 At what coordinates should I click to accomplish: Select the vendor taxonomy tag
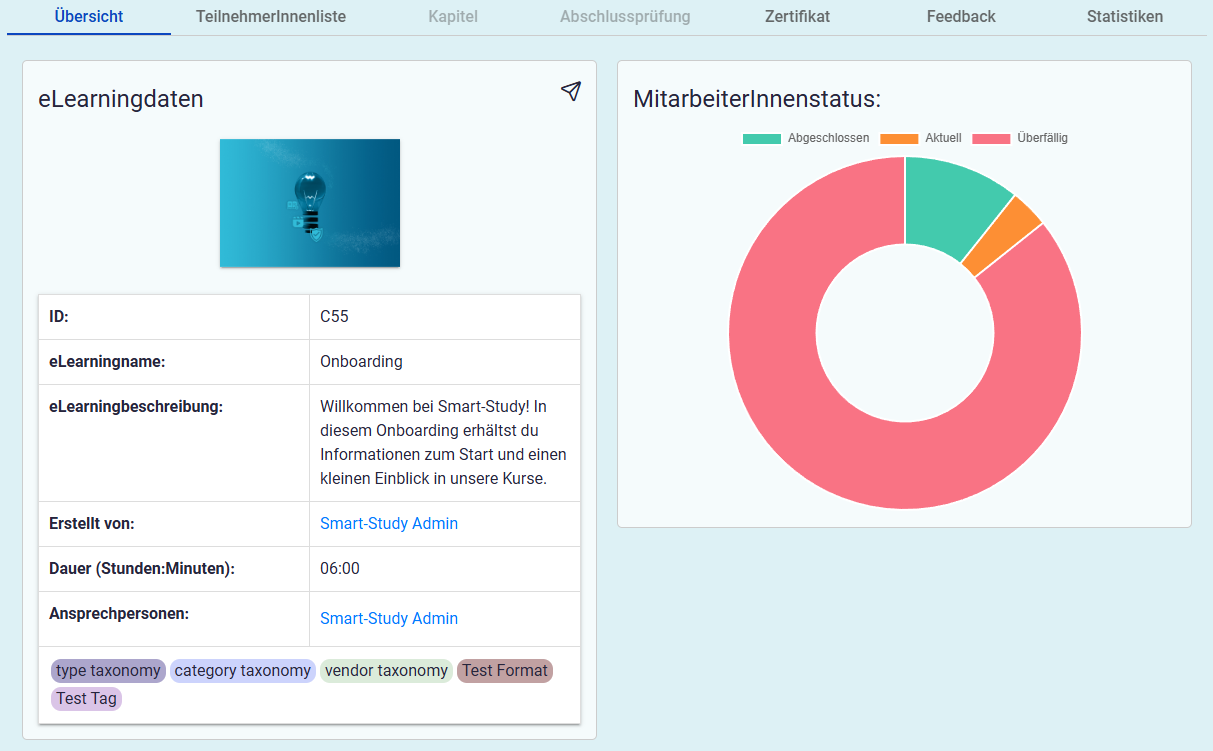386,671
